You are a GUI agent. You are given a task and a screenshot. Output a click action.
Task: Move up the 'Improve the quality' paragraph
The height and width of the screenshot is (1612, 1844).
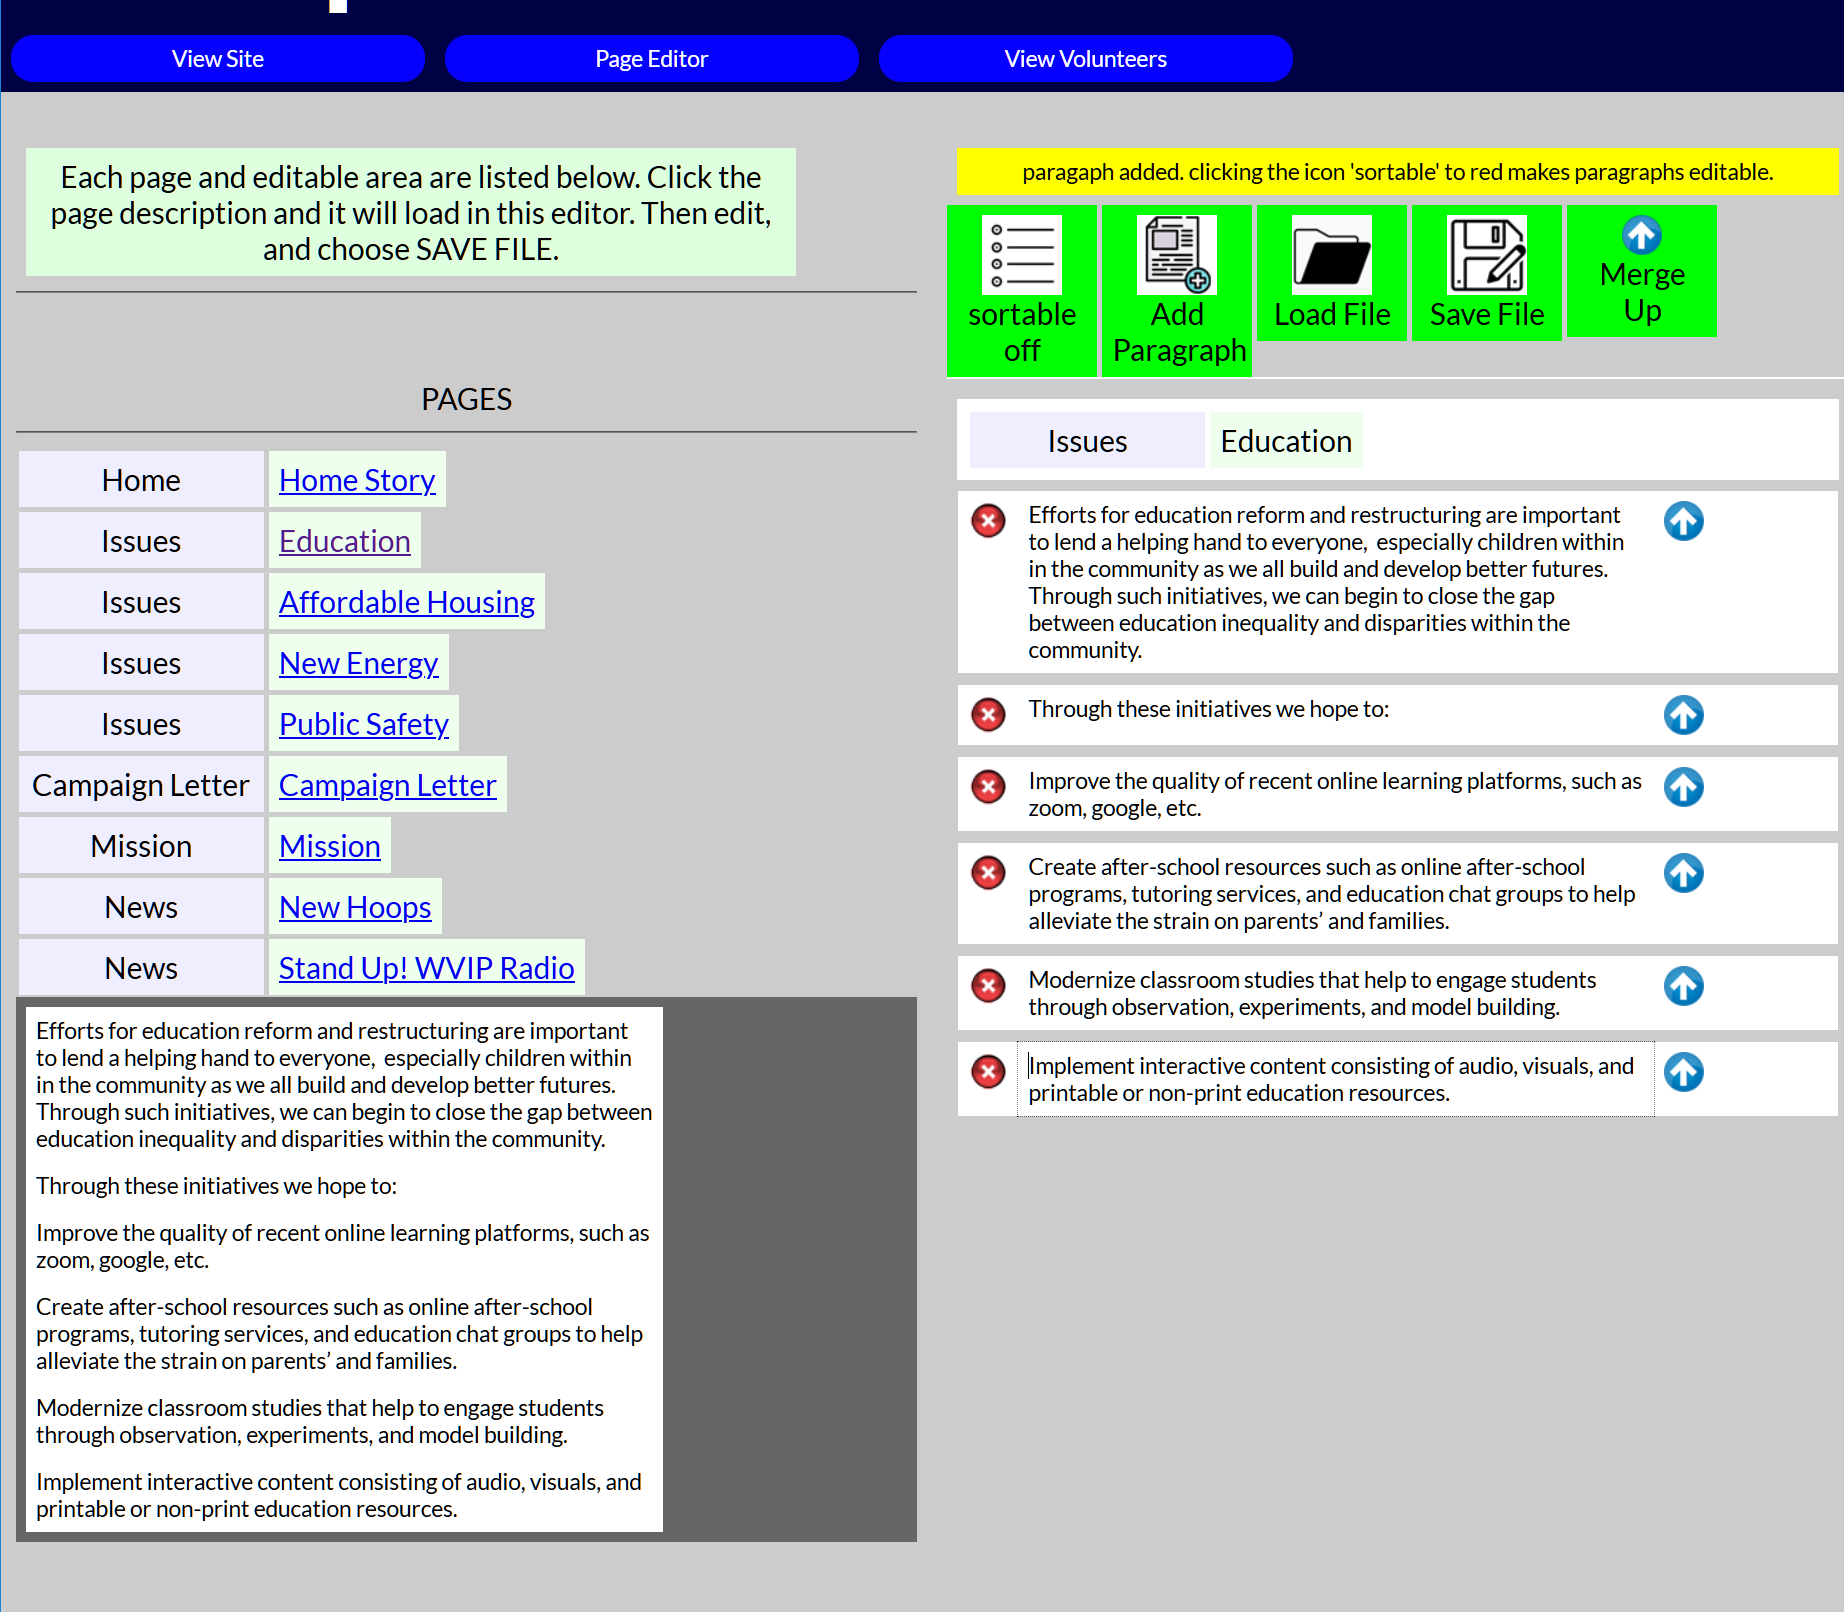click(1683, 787)
